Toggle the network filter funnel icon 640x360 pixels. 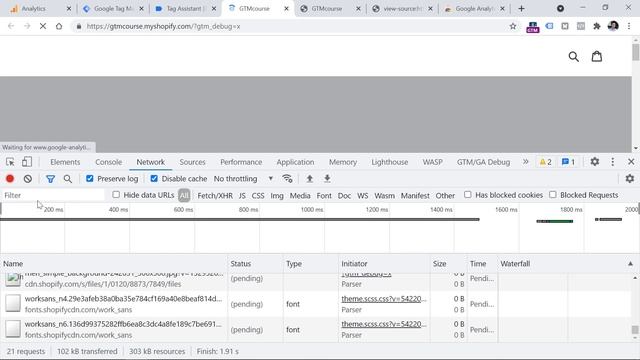[50, 179]
